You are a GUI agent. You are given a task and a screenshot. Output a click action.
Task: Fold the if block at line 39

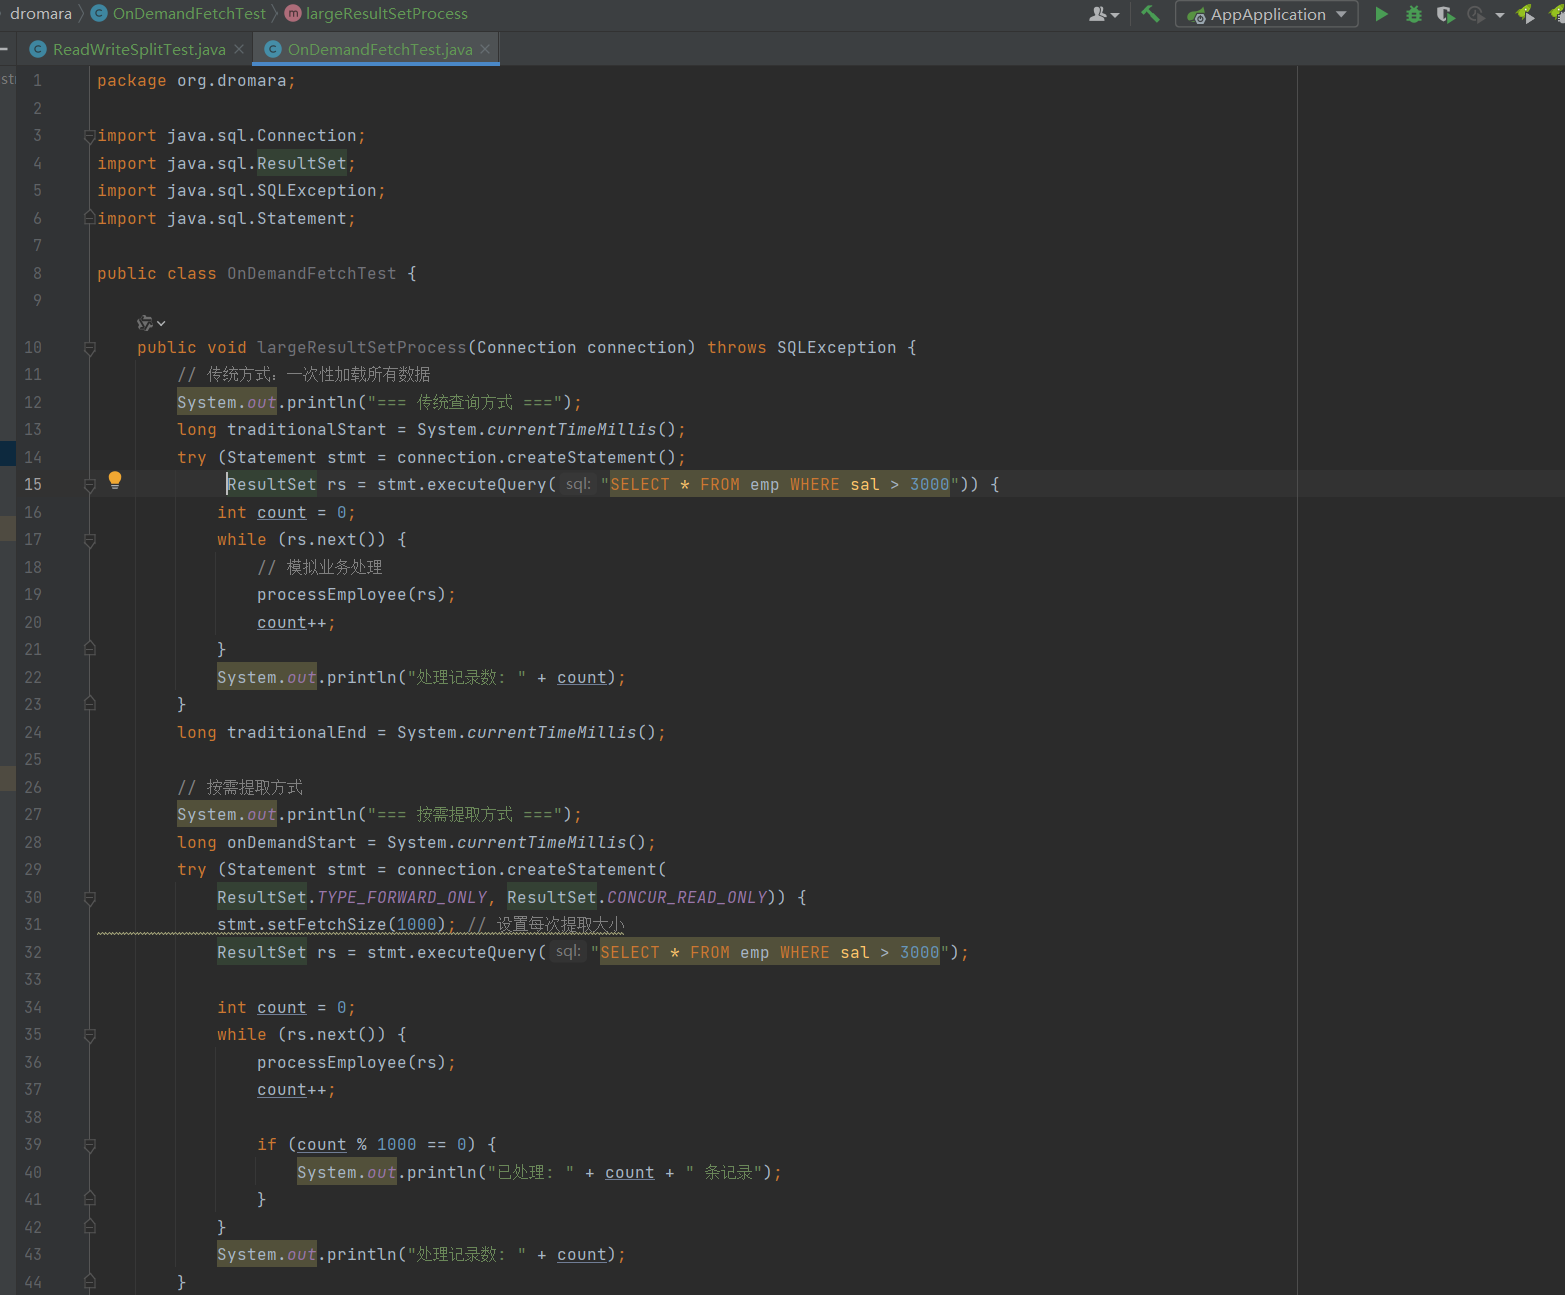[90, 1145]
